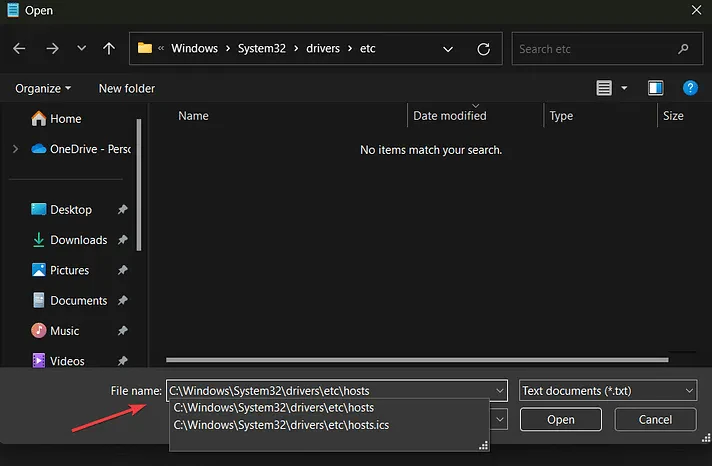712x466 pixels.
Task: Refresh the etc folder listing
Action: pyautogui.click(x=484, y=49)
